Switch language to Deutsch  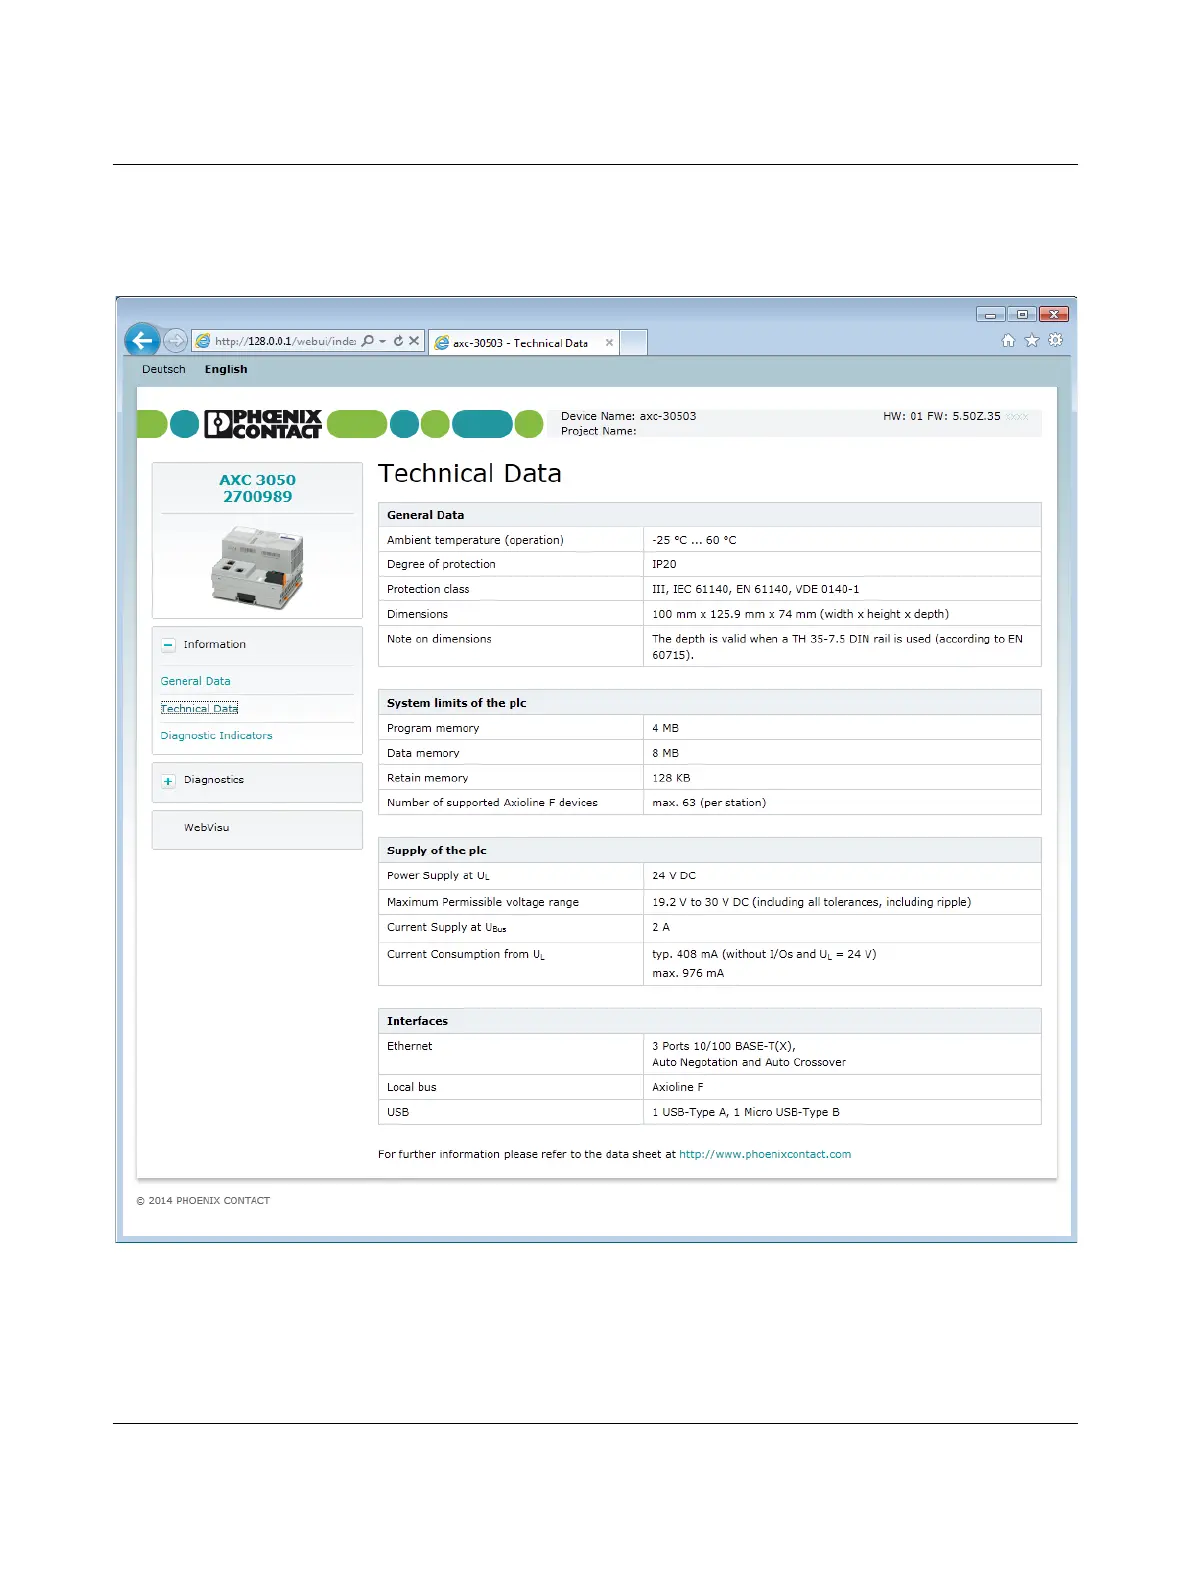[x=164, y=369]
